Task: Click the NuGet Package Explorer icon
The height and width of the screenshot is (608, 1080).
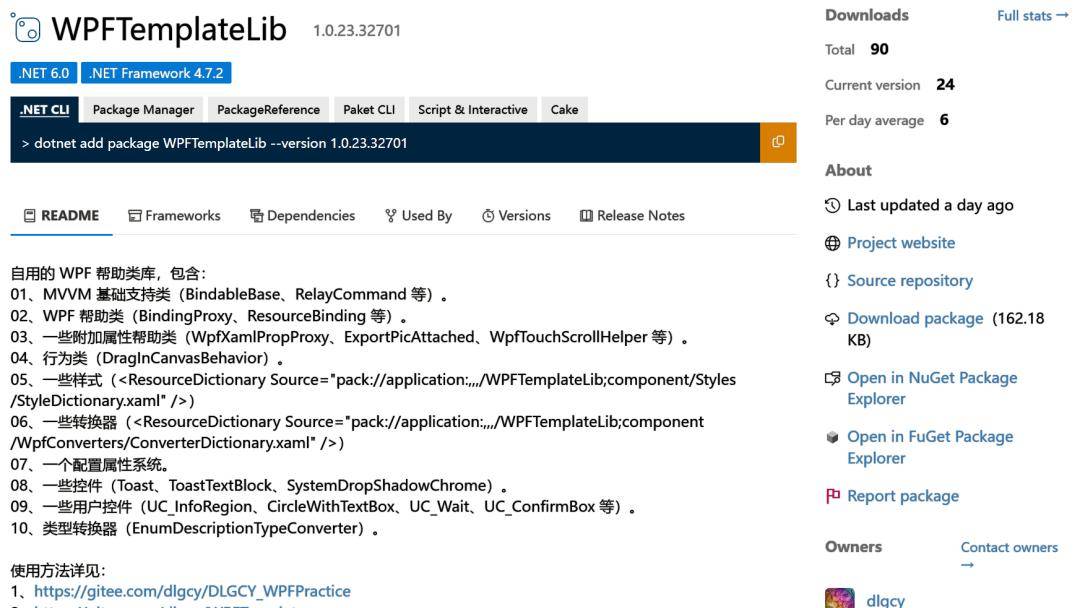Action: click(x=832, y=378)
